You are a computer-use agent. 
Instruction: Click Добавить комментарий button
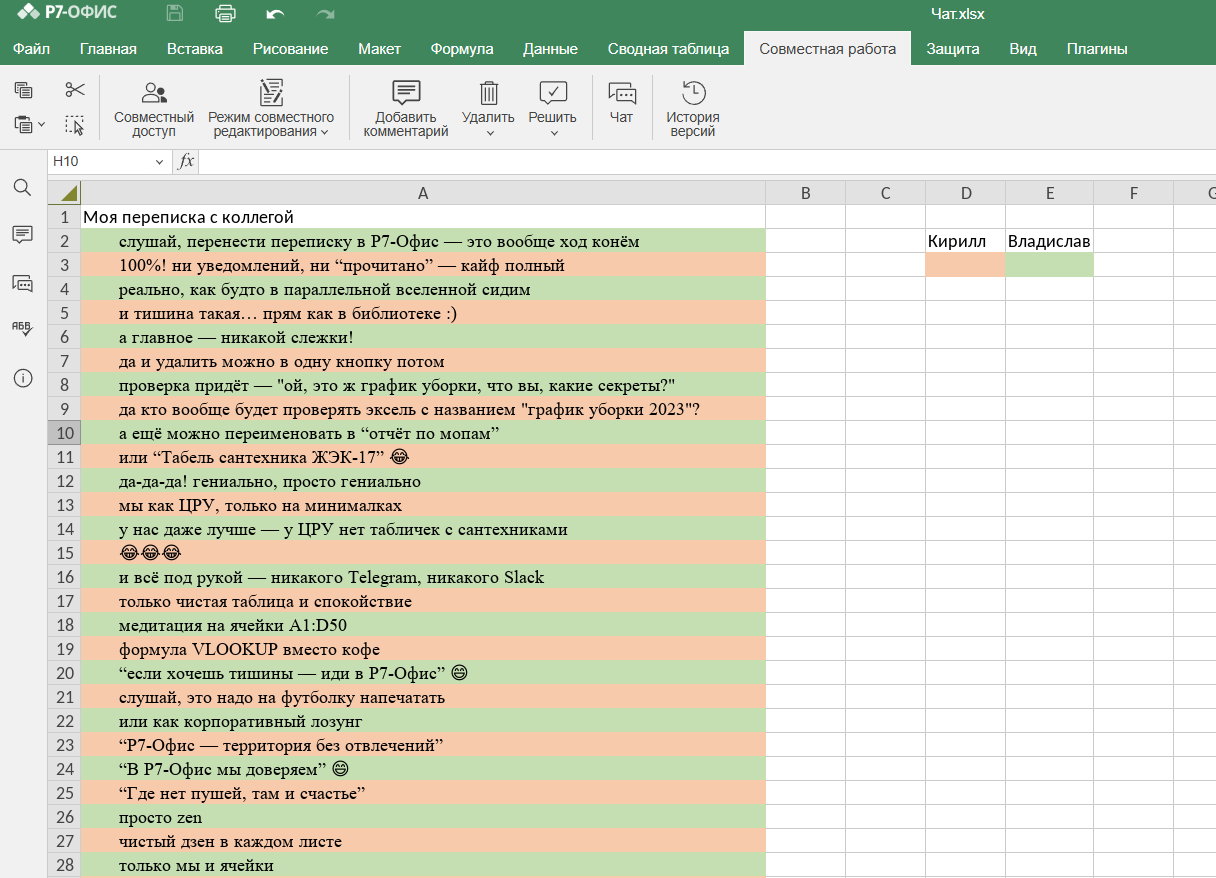pyautogui.click(x=405, y=109)
